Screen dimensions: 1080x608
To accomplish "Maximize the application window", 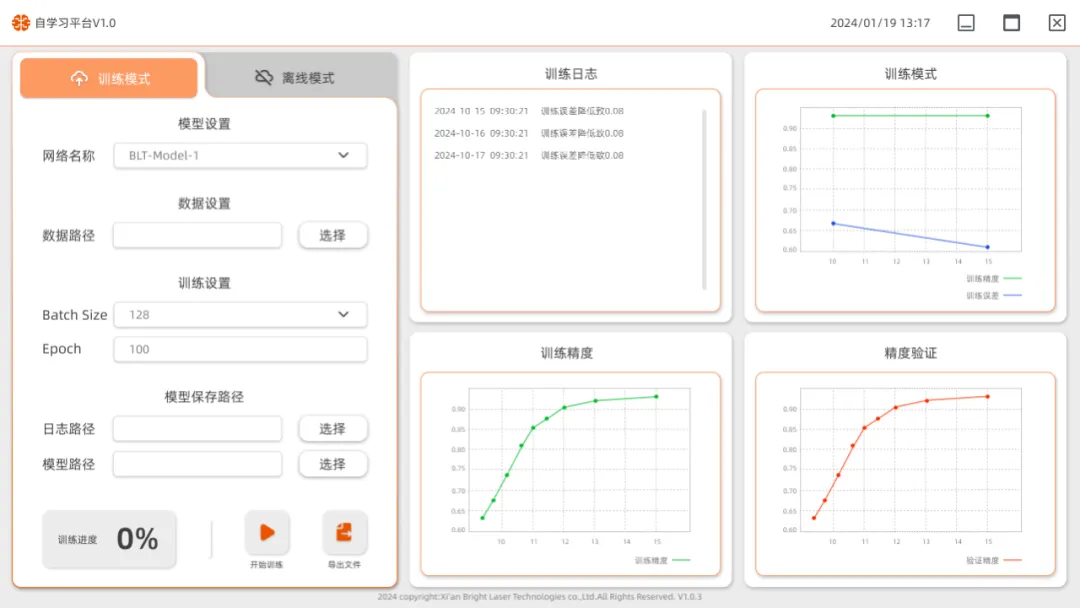I will (x=1011, y=23).
